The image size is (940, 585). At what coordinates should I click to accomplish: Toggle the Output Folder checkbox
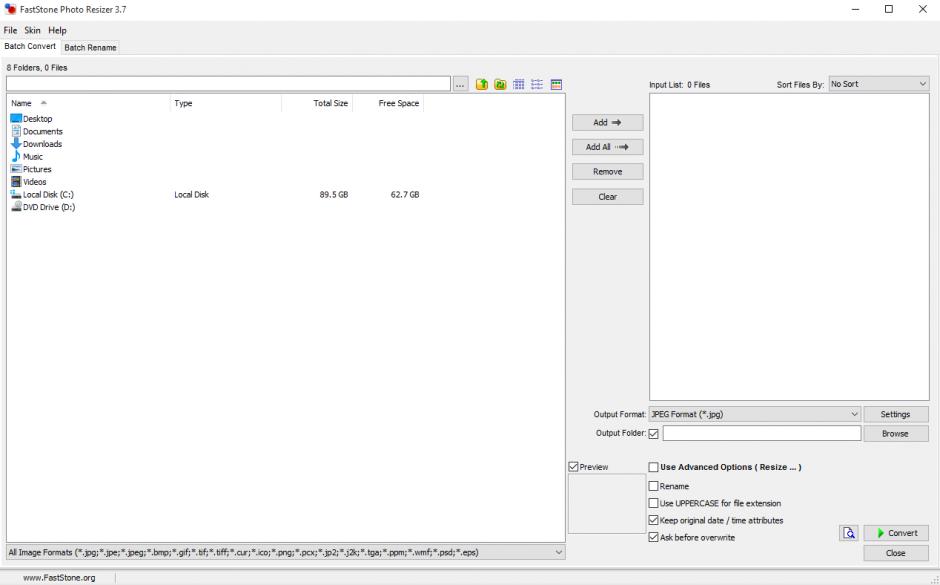coord(653,433)
